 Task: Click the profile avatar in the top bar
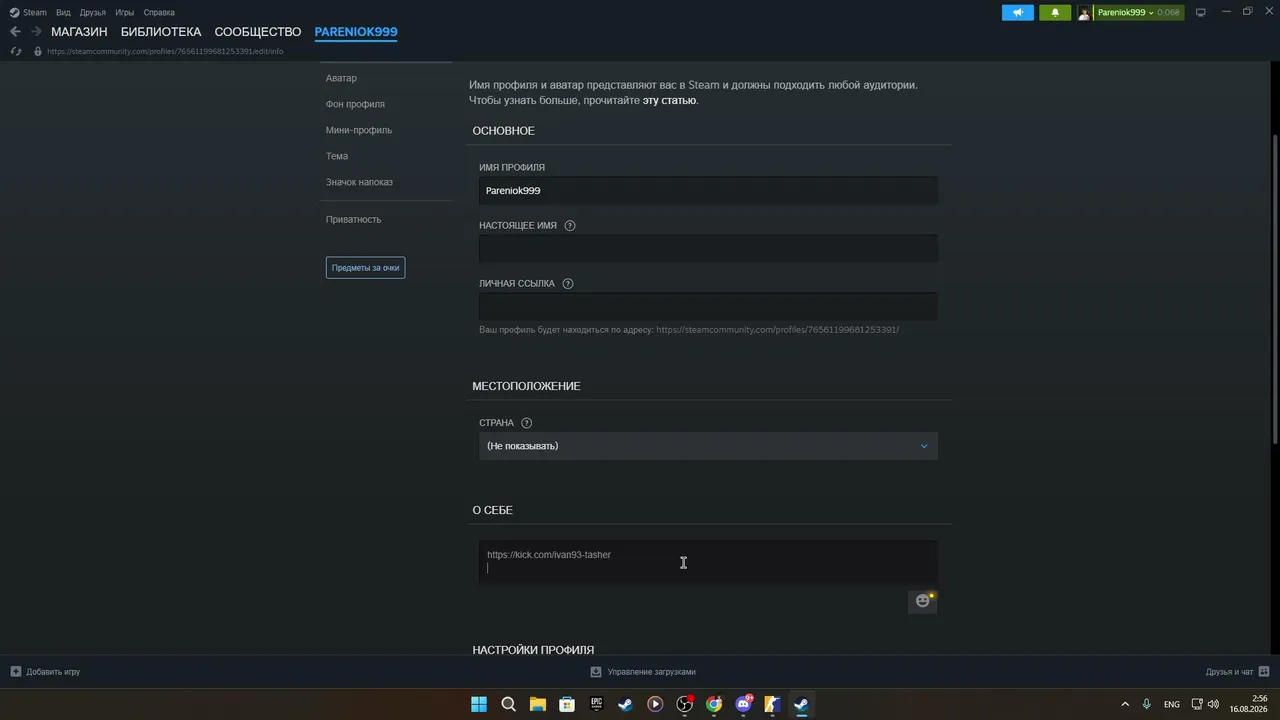click(1084, 13)
